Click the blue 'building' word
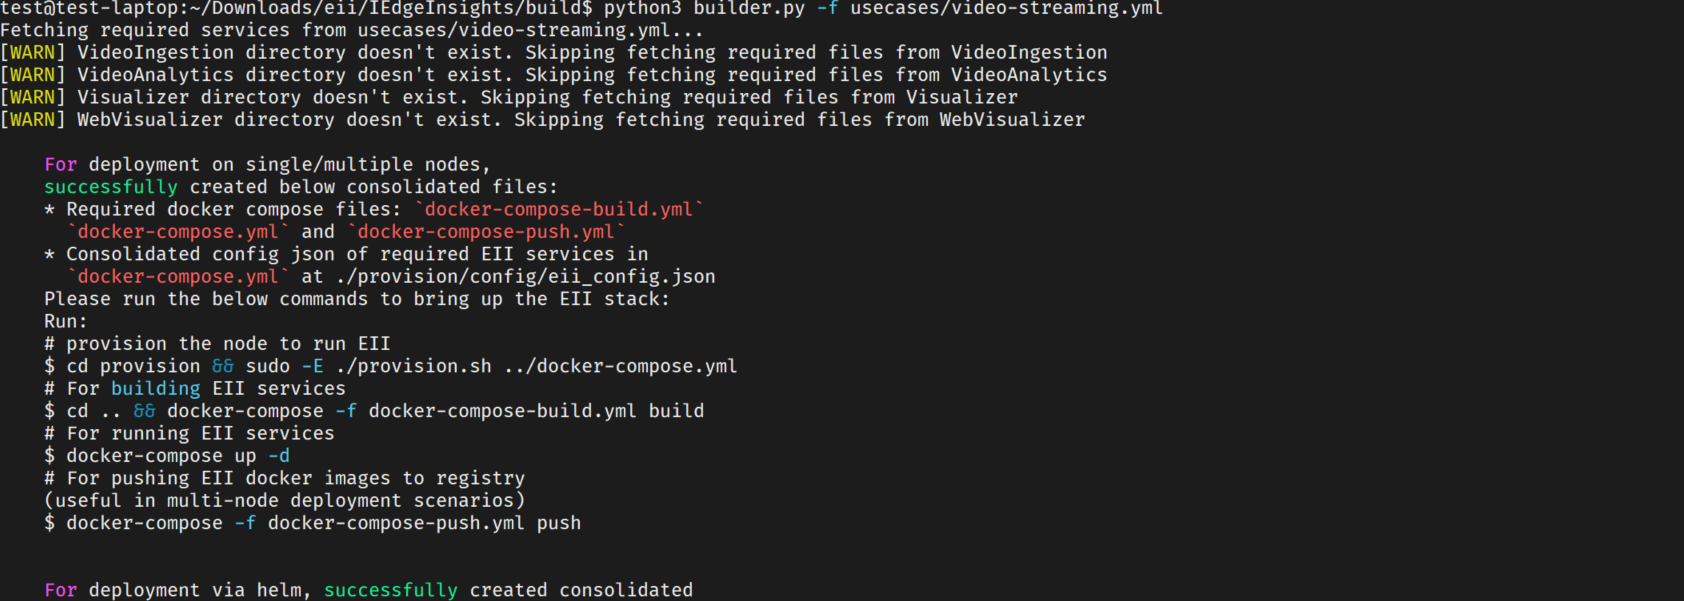Image resolution: width=1684 pixels, height=601 pixels. tap(156, 389)
